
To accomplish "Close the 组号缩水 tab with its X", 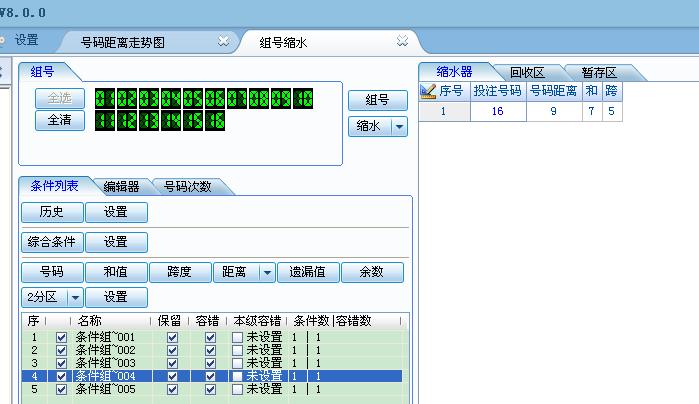I will (x=402, y=41).
